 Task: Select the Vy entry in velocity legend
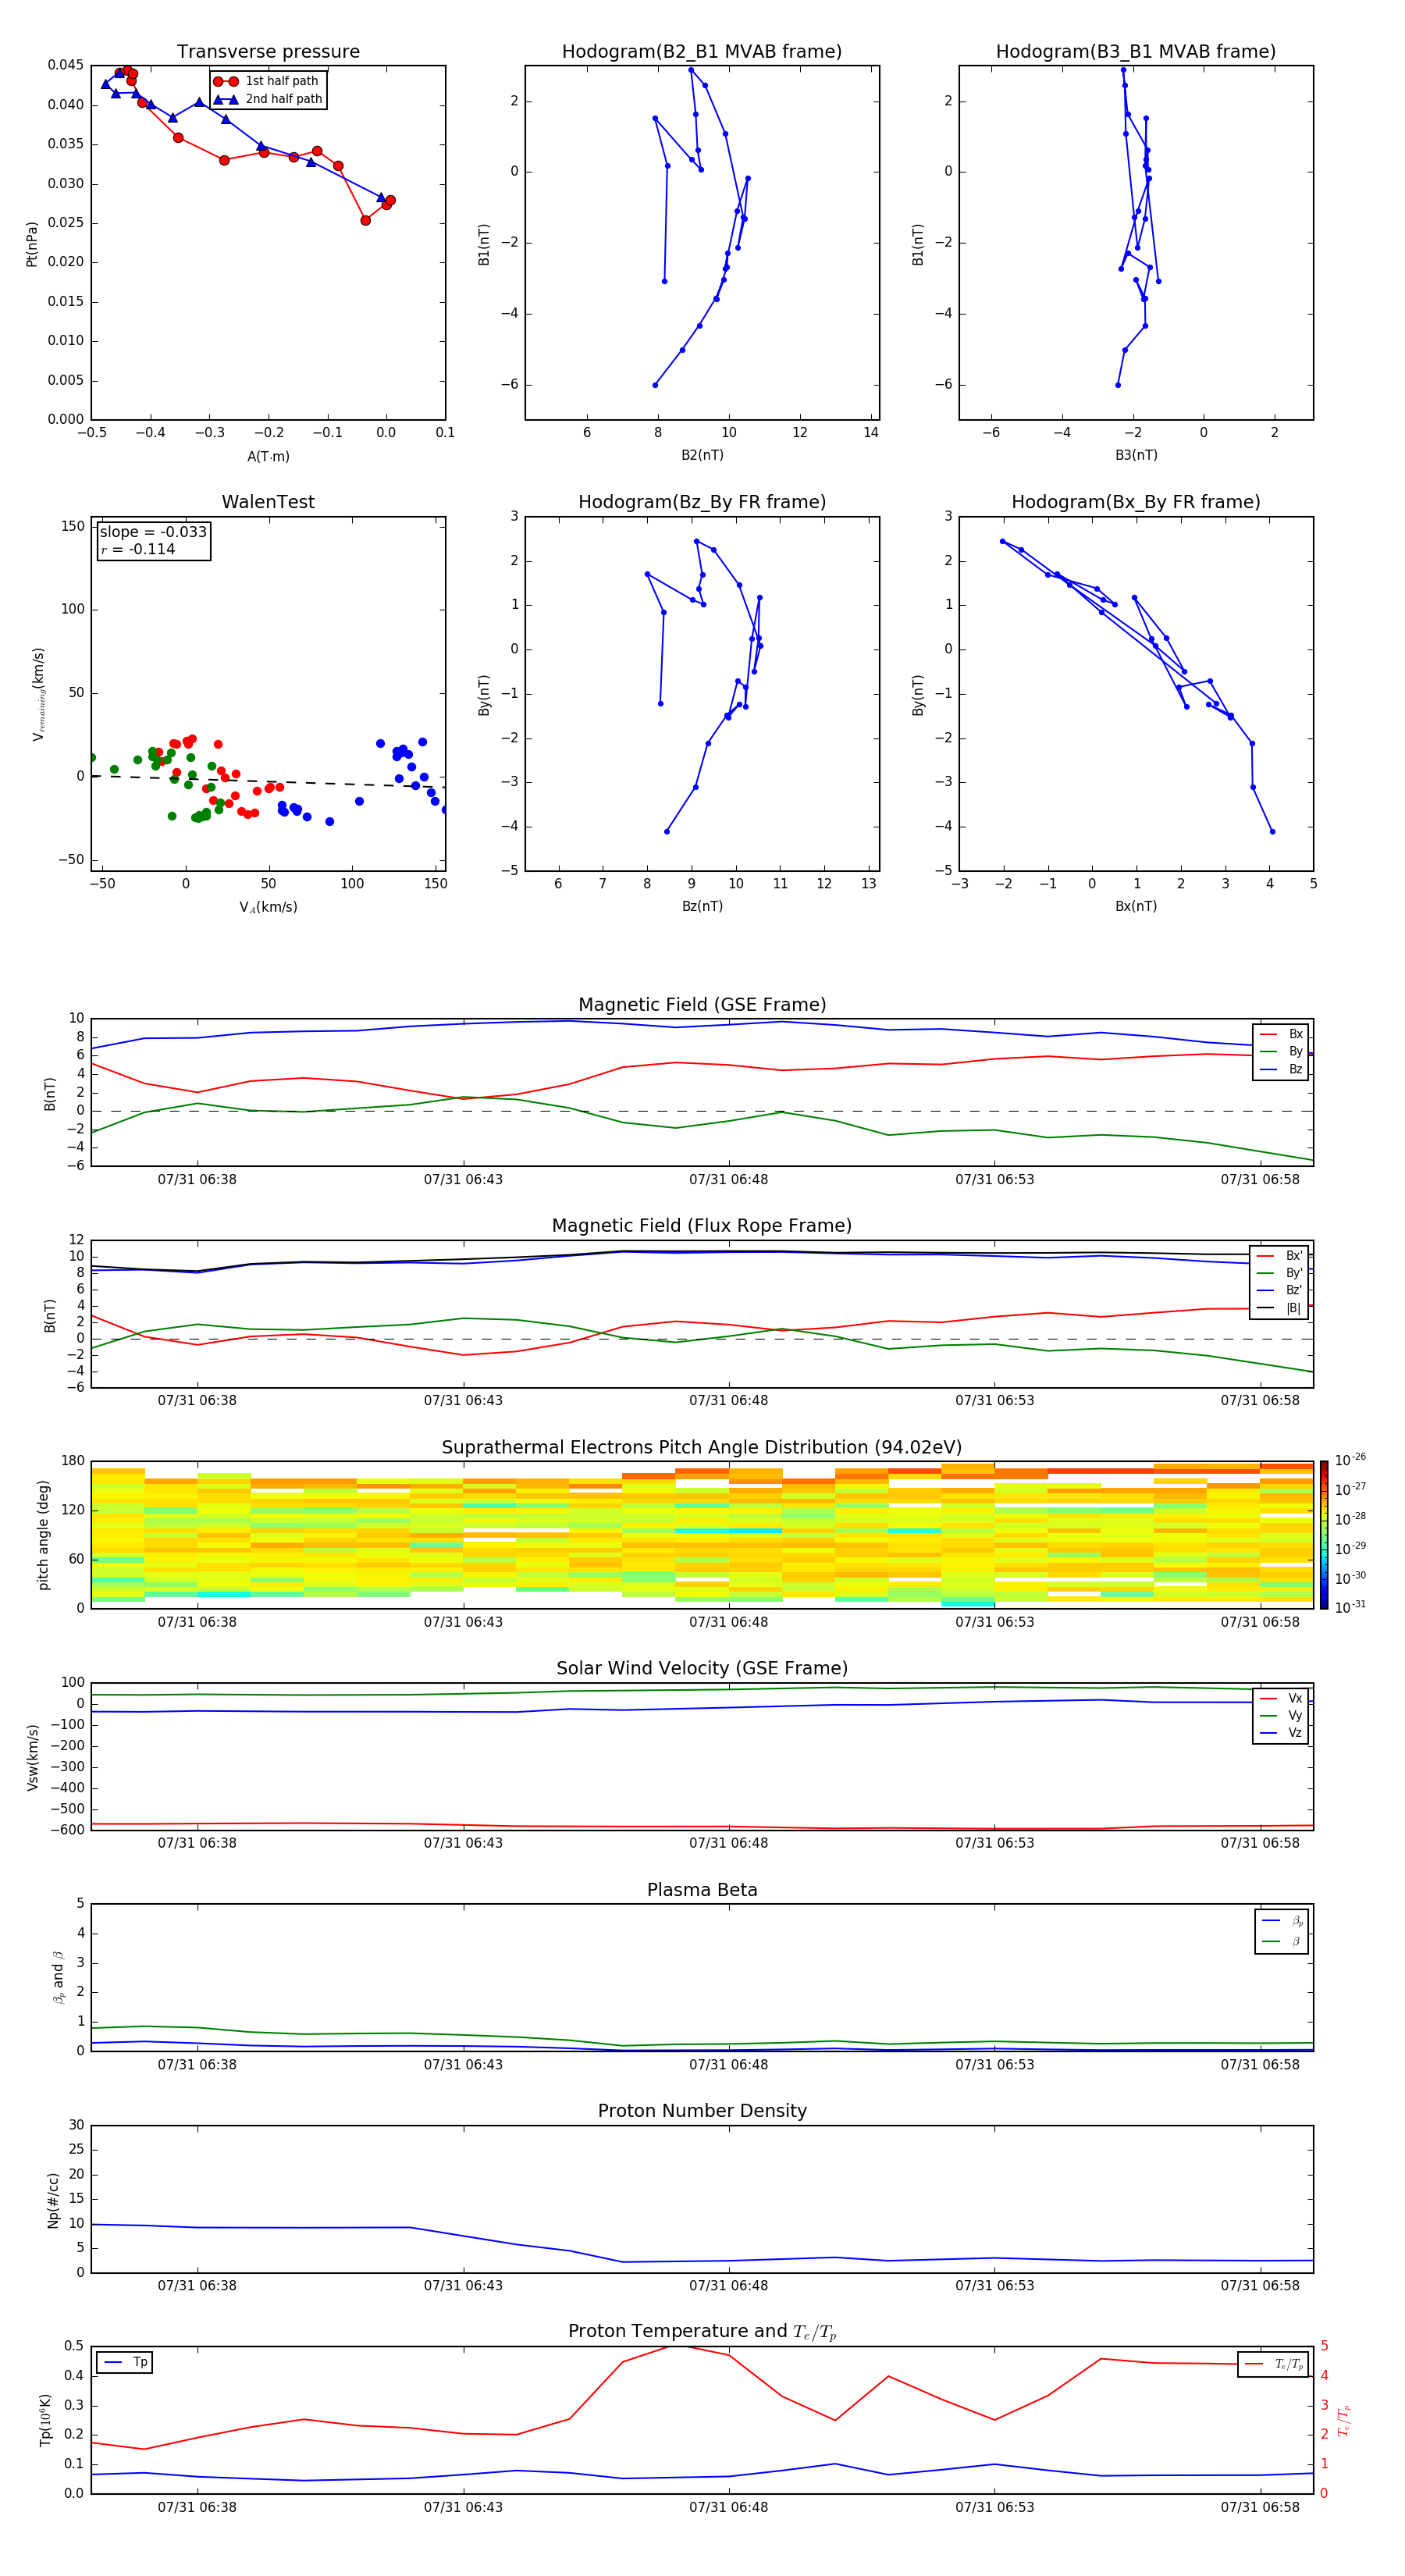(x=1281, y=1716)
